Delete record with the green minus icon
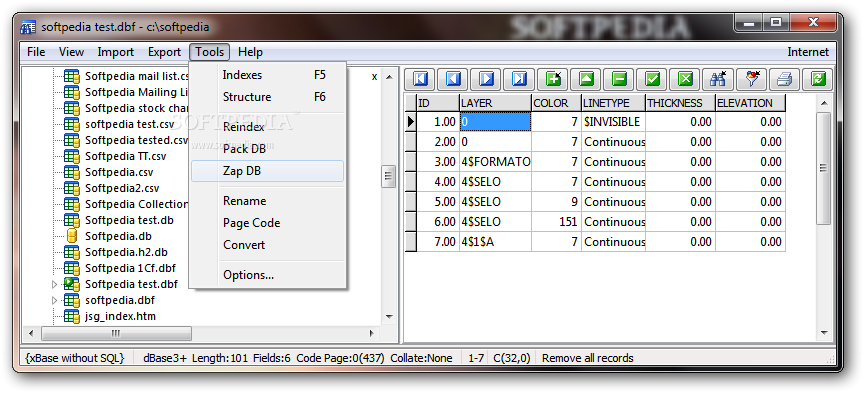864x393 pixels. 619,79
